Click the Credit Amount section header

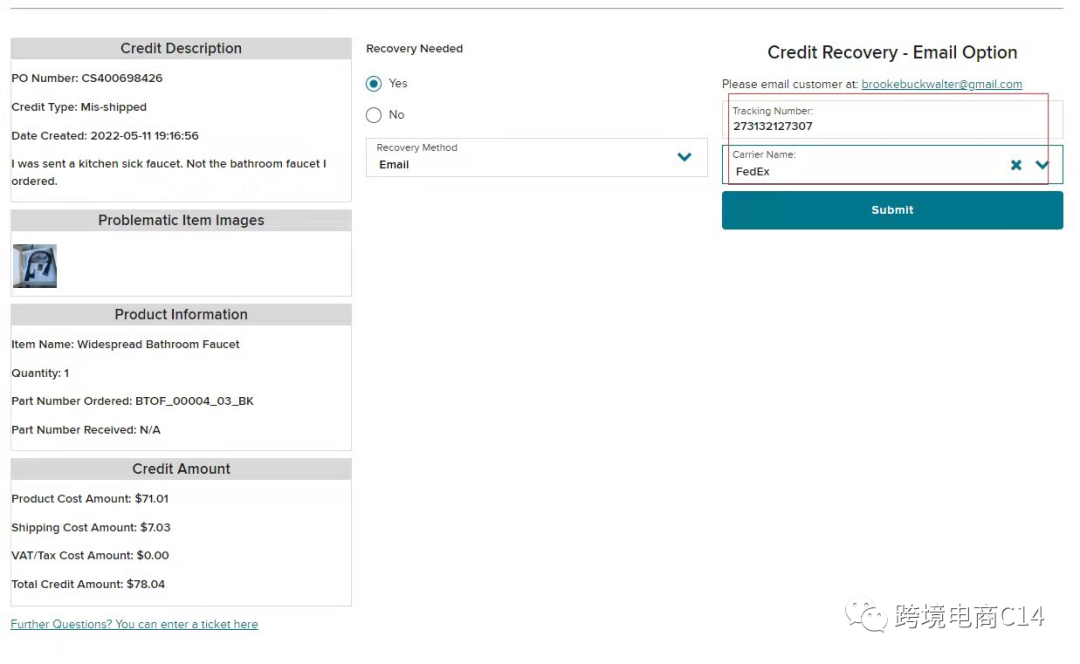[x=181, y=469]
